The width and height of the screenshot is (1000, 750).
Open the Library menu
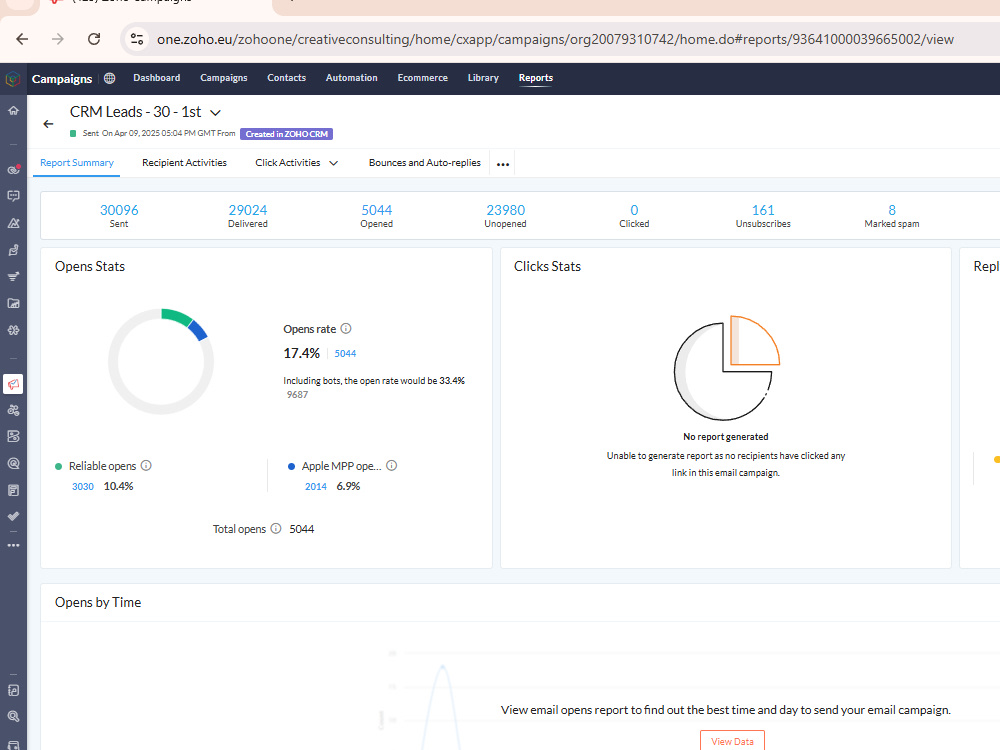pyautogui.click(x=483, y=78)
